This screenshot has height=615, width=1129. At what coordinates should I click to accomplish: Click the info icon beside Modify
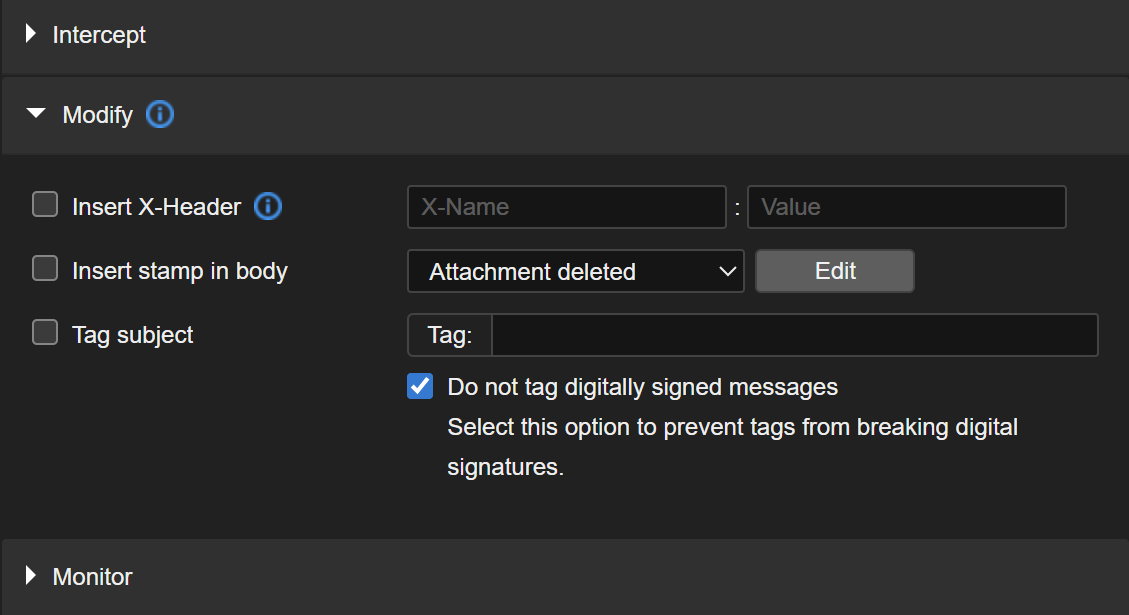(x=160, y=115)
